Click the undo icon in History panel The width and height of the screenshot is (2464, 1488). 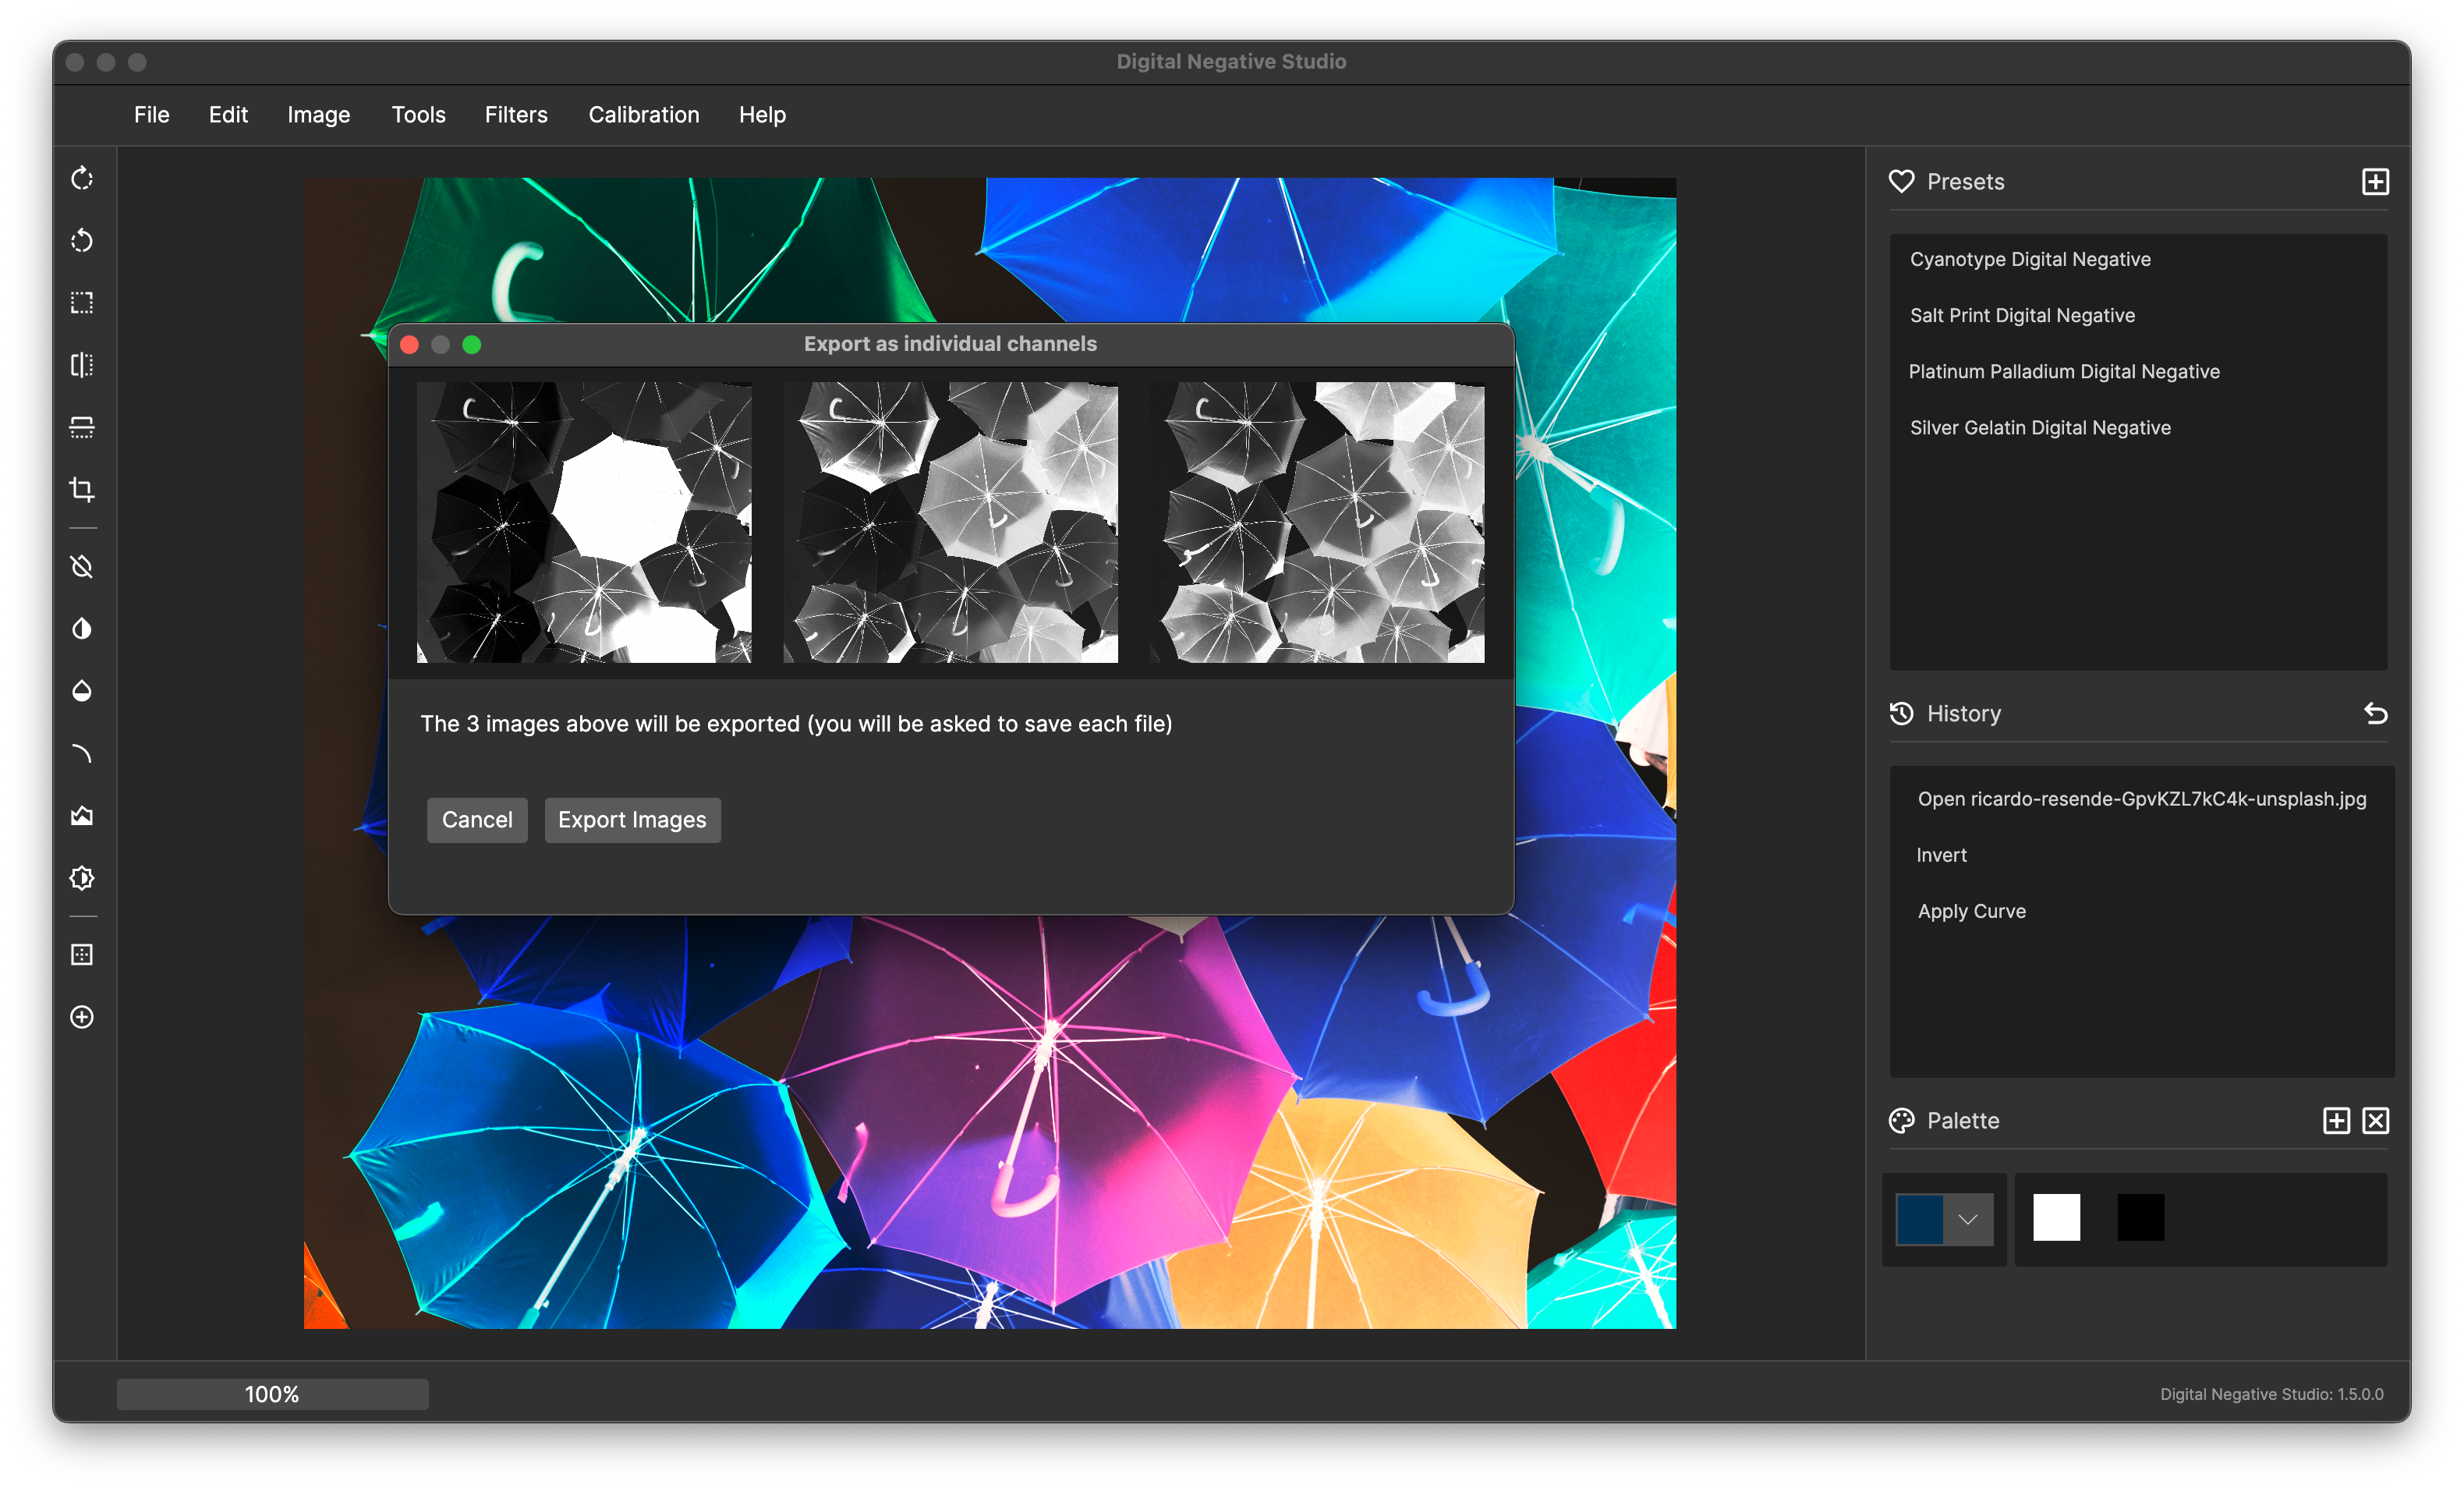(x=2377, y=713)
